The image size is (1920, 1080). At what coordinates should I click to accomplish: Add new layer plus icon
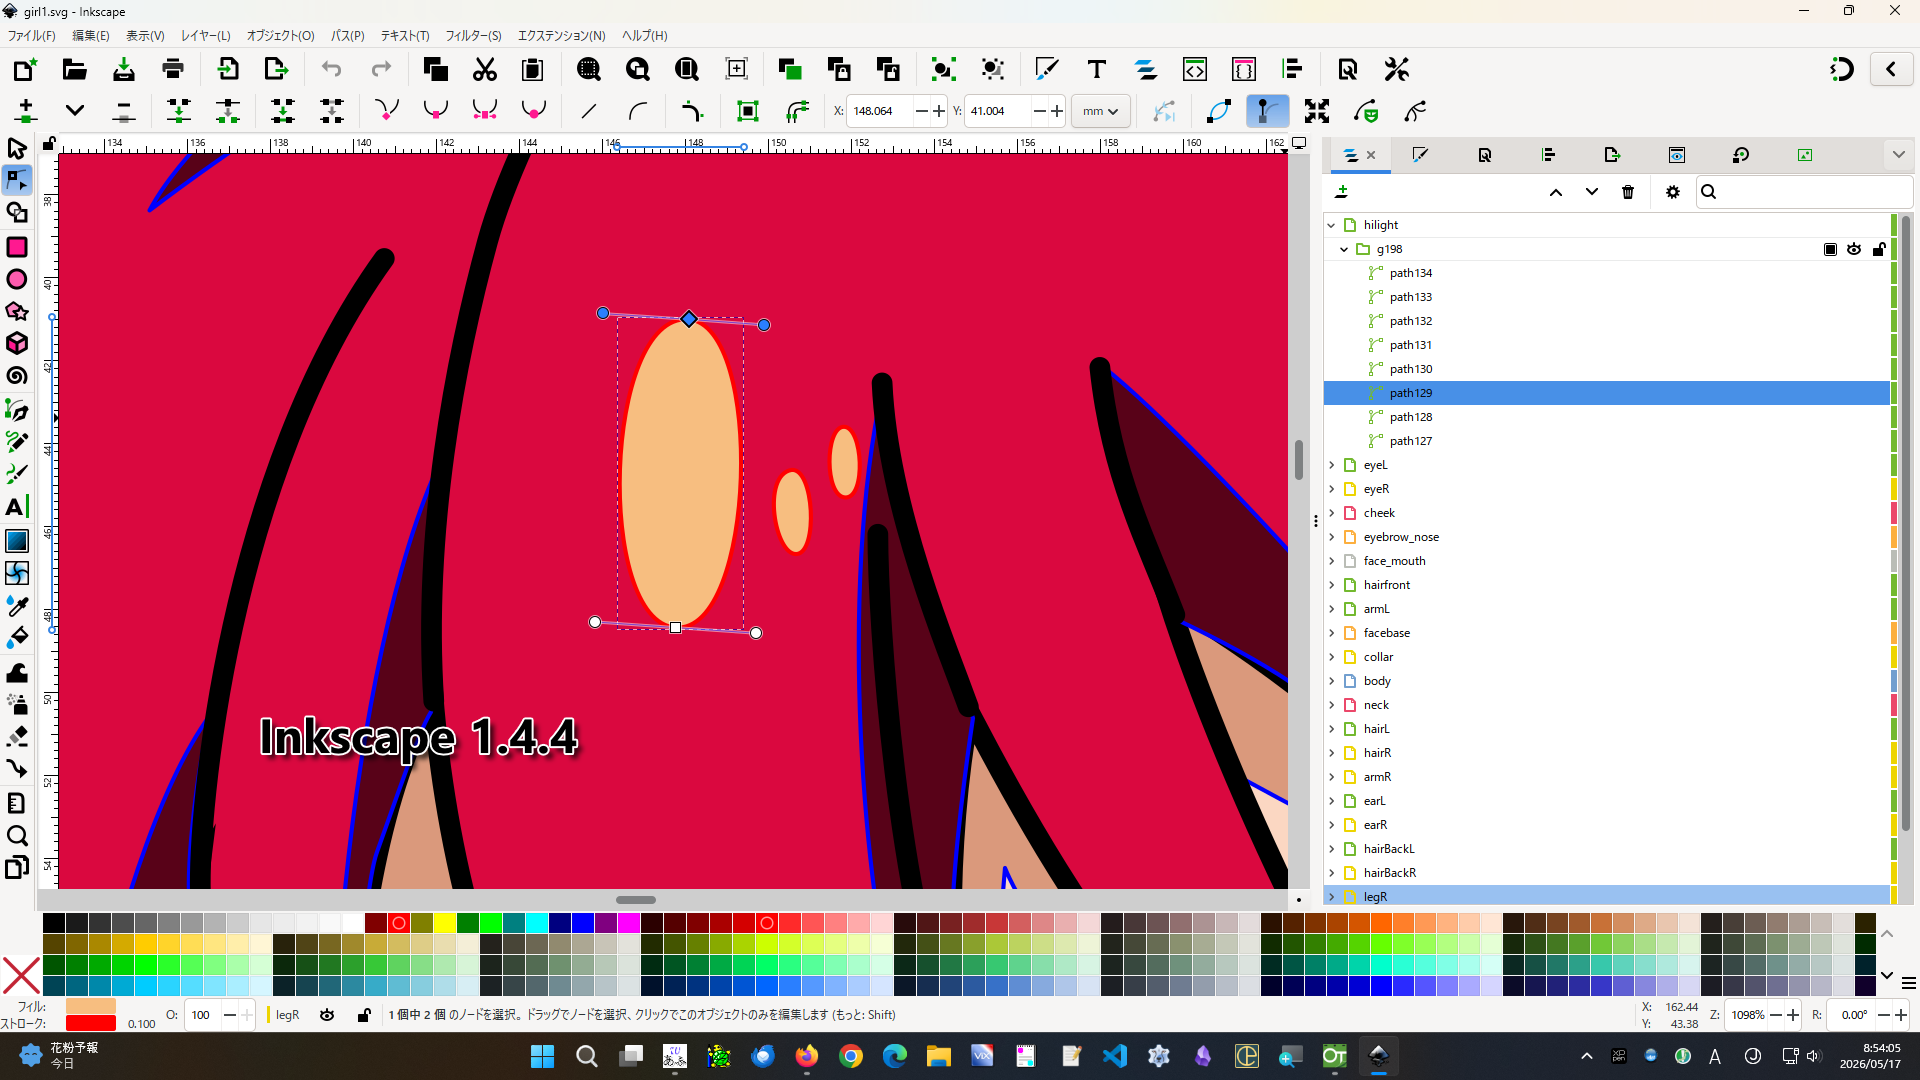(1342, 192)
